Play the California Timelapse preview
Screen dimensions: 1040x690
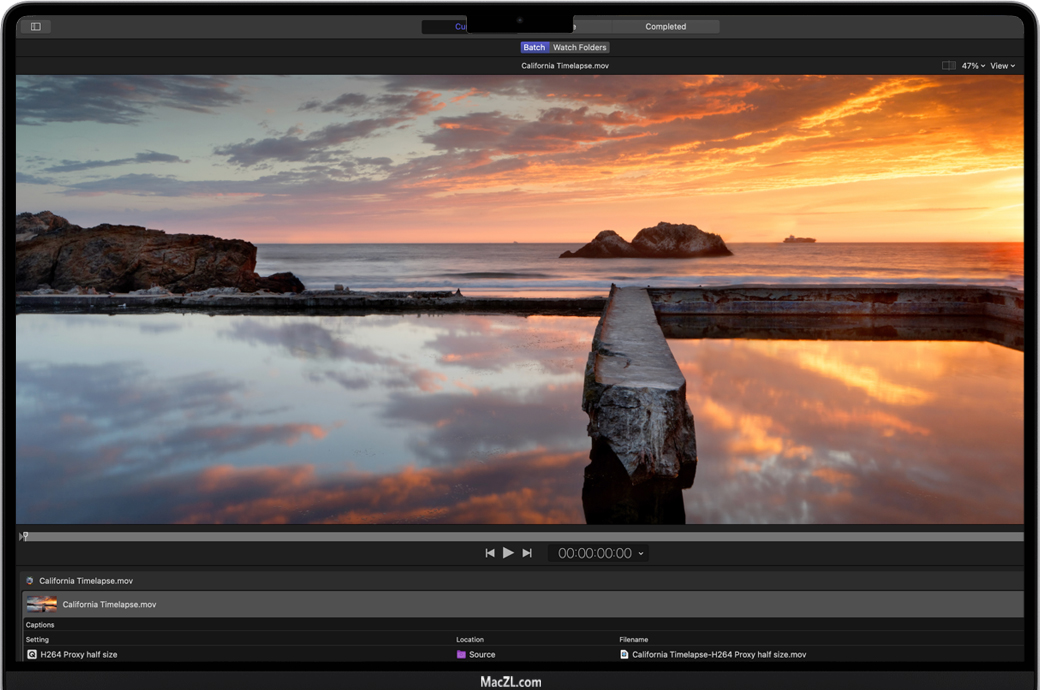tap(508, 553)
